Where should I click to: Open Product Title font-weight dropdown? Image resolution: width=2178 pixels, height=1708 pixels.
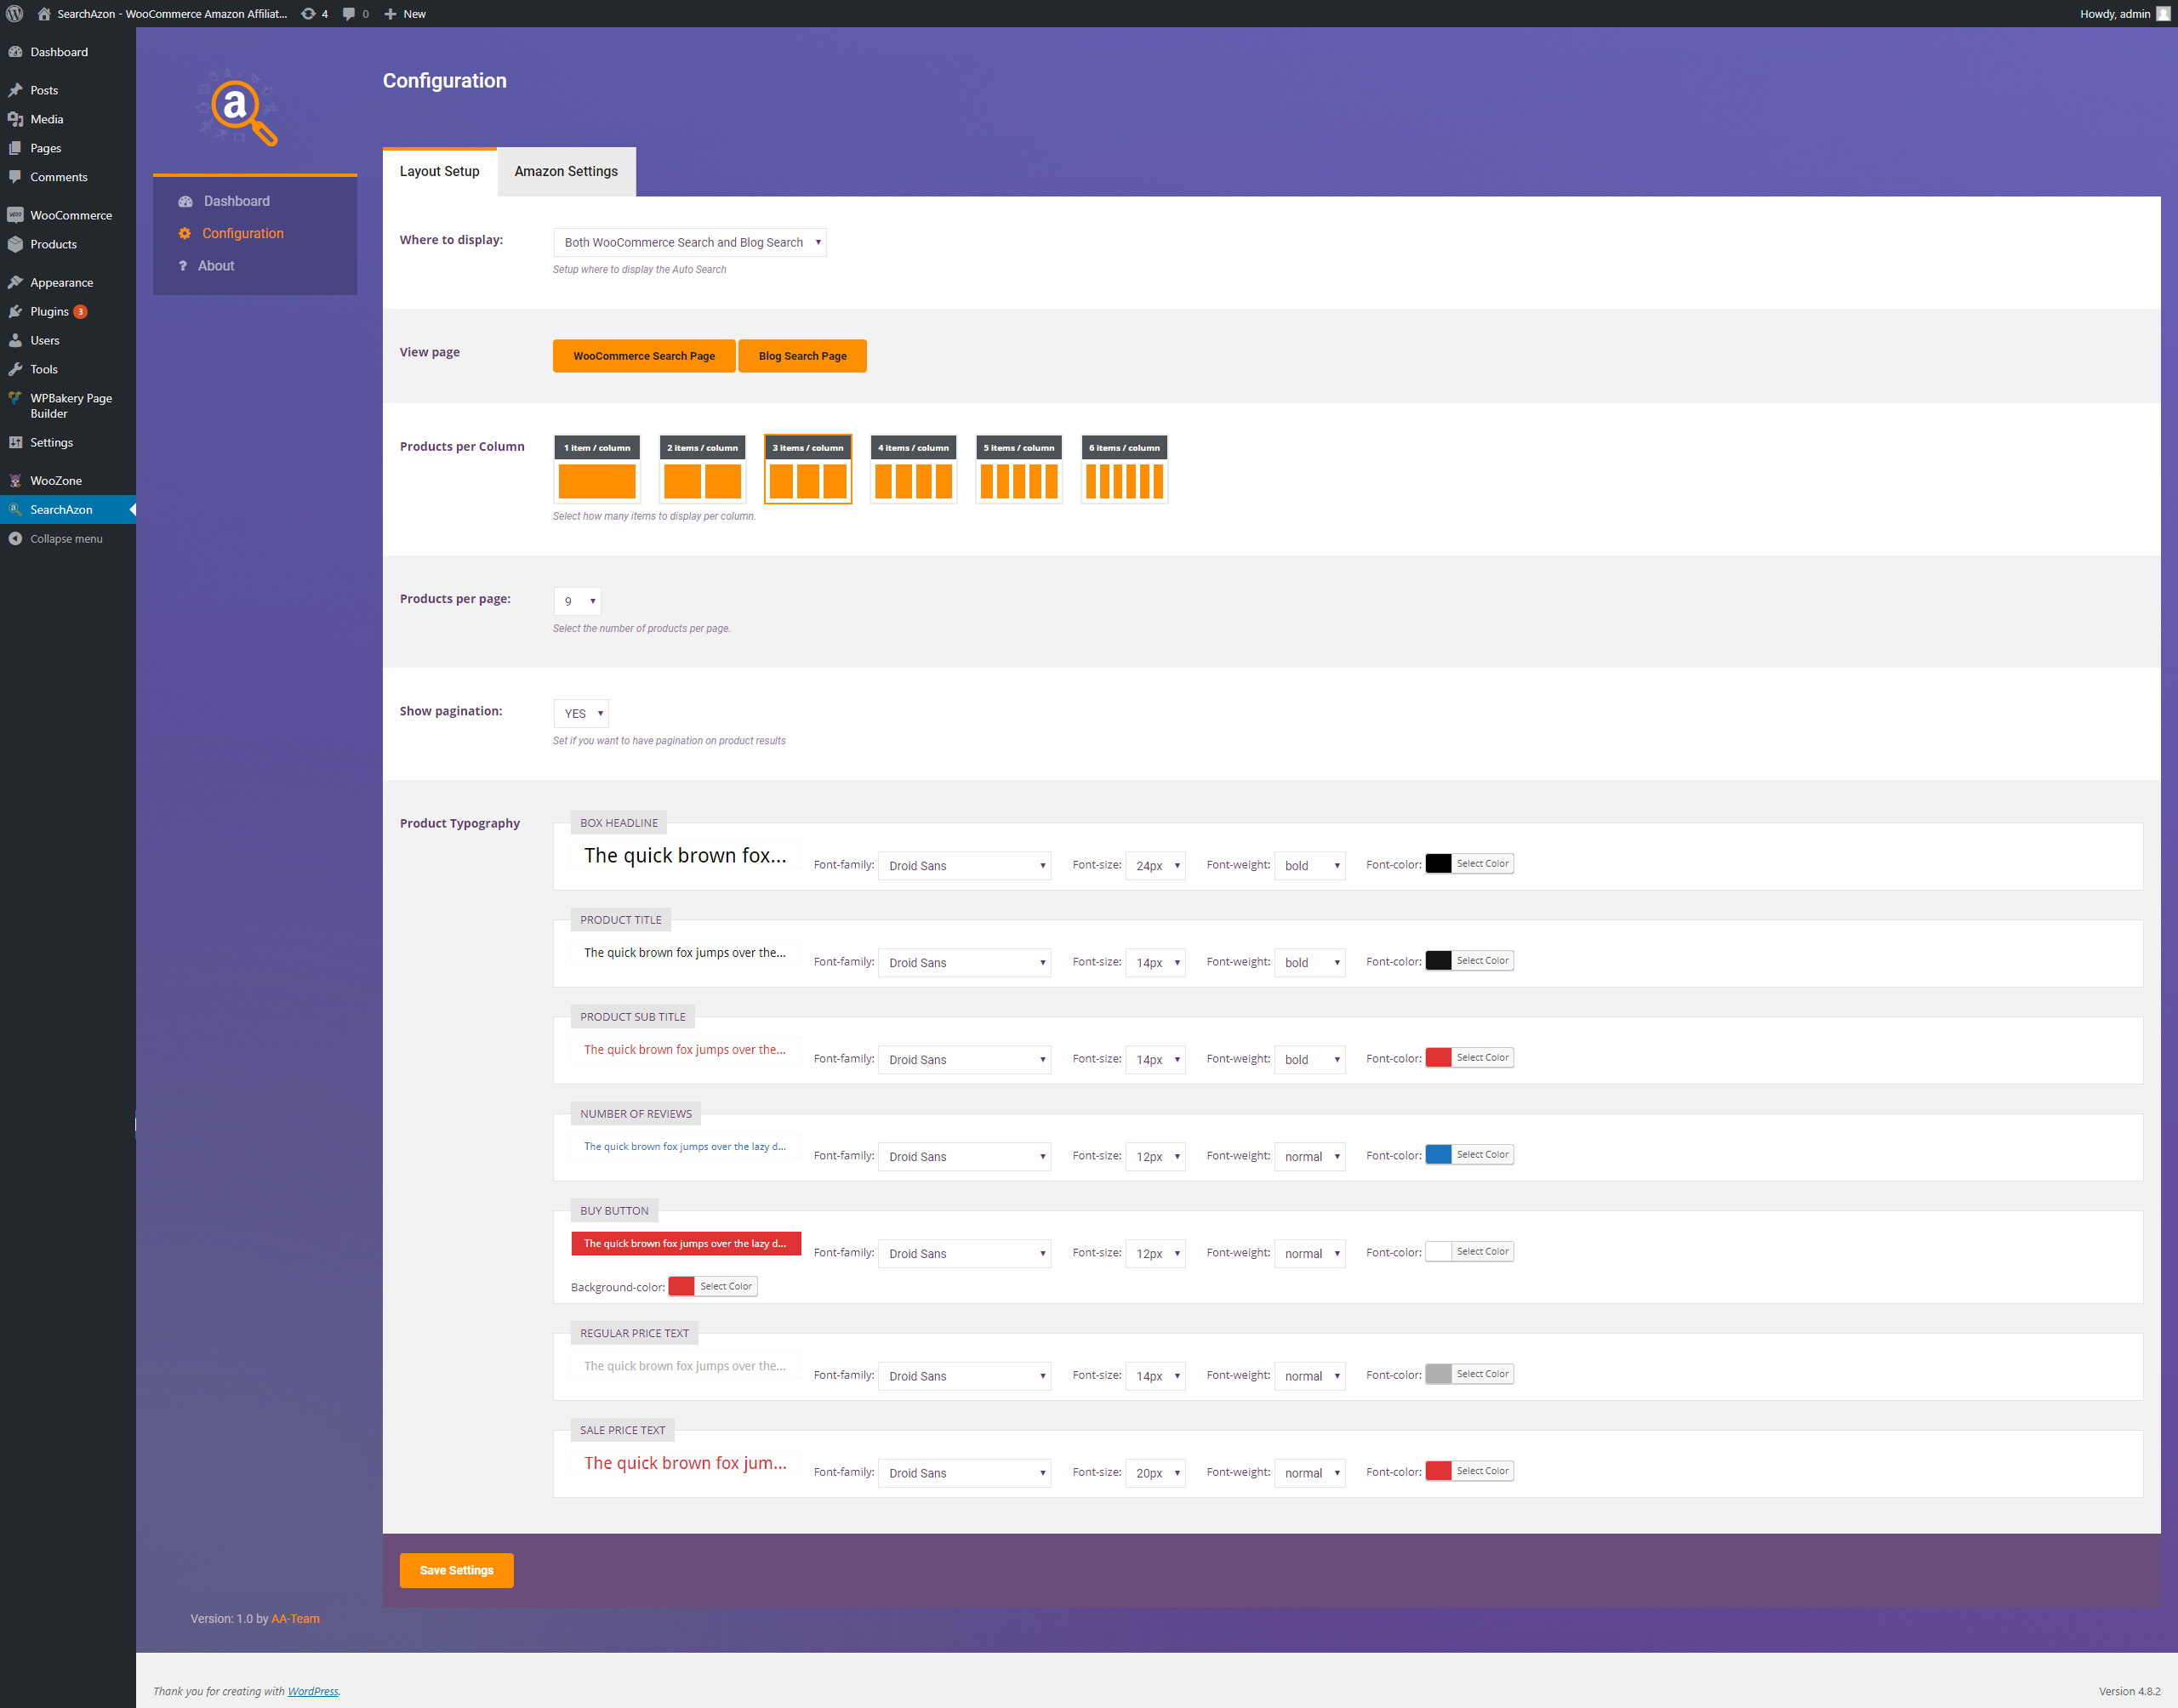pyautogui.click(x=1310, y=963)
